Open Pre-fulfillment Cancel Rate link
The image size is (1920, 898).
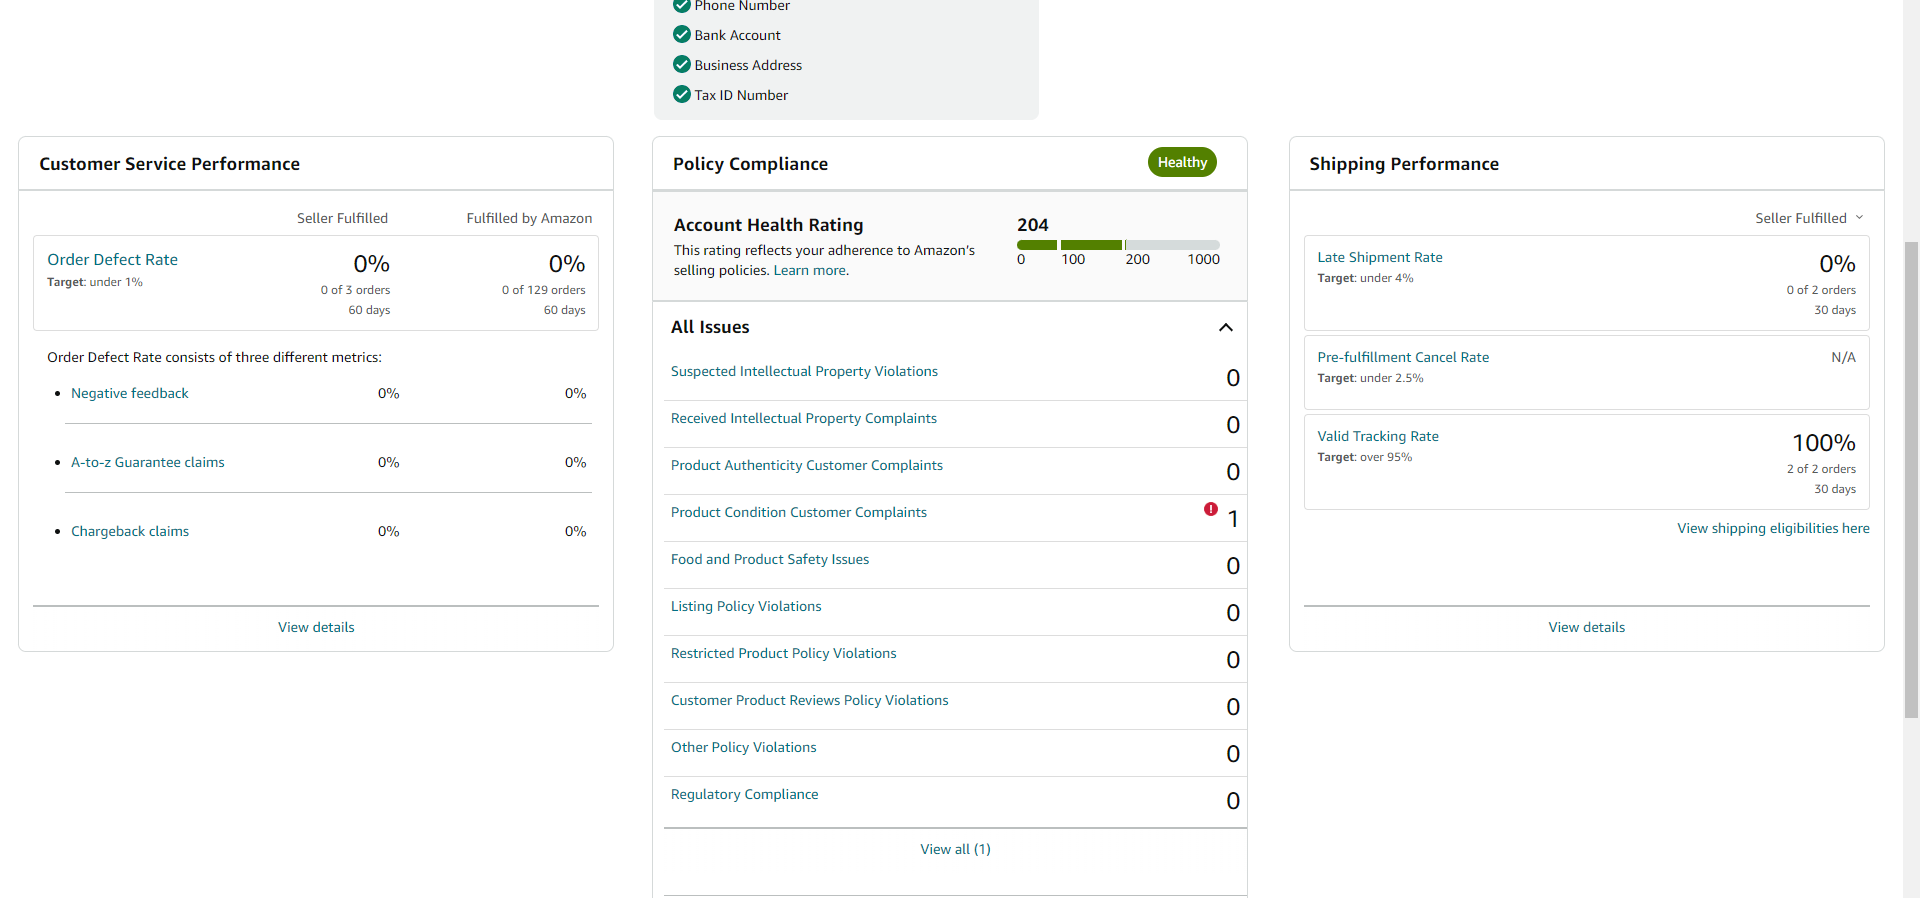coord(1403,357)
